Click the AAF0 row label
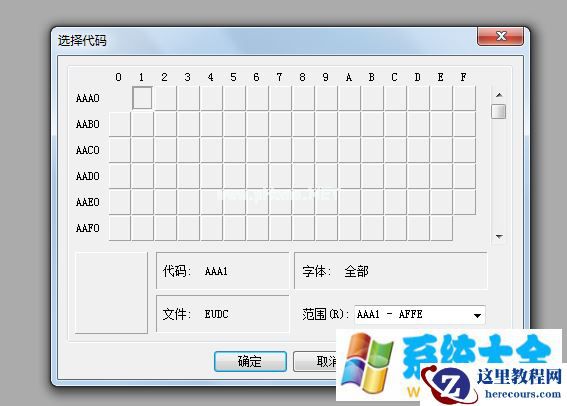The height and width of the screenshot is (406, 567). [x=88, y=228]
